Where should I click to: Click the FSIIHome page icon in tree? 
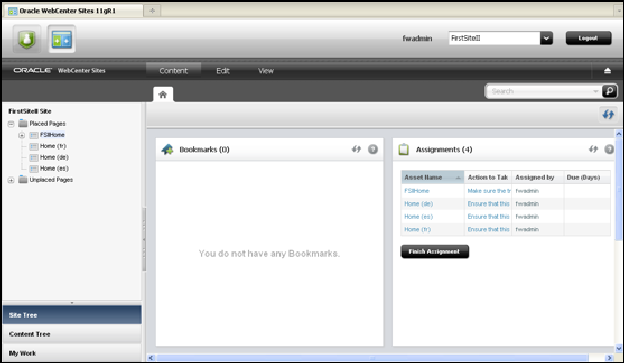(x=34, y=135)
